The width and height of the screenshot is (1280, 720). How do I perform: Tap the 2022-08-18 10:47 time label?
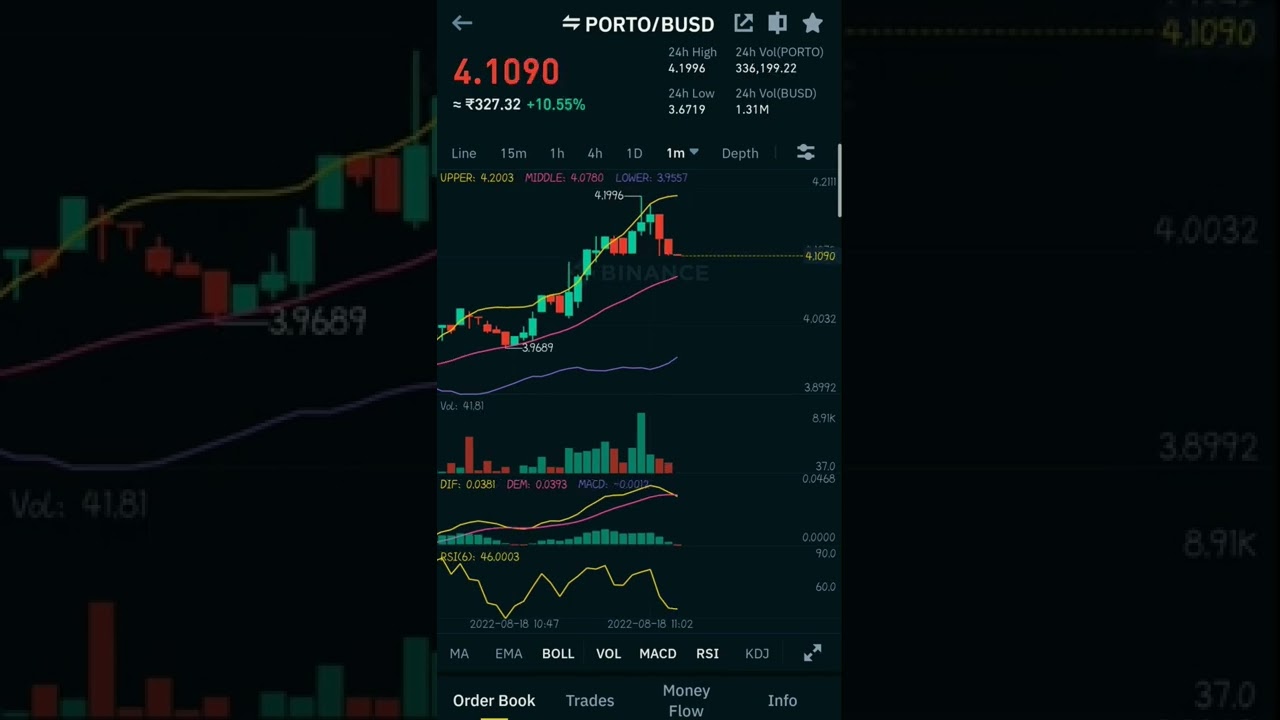pyautogui.click(x=514, y=624)
